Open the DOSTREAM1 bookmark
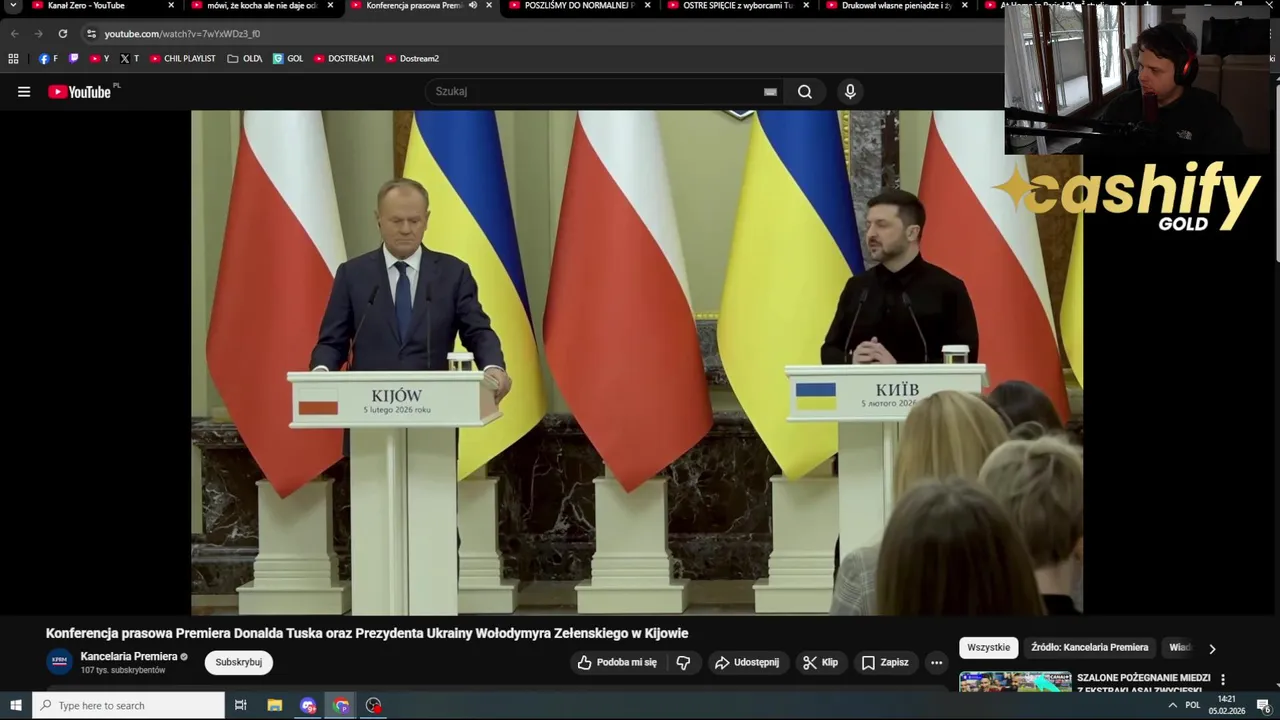 click(x=344, y=58)
